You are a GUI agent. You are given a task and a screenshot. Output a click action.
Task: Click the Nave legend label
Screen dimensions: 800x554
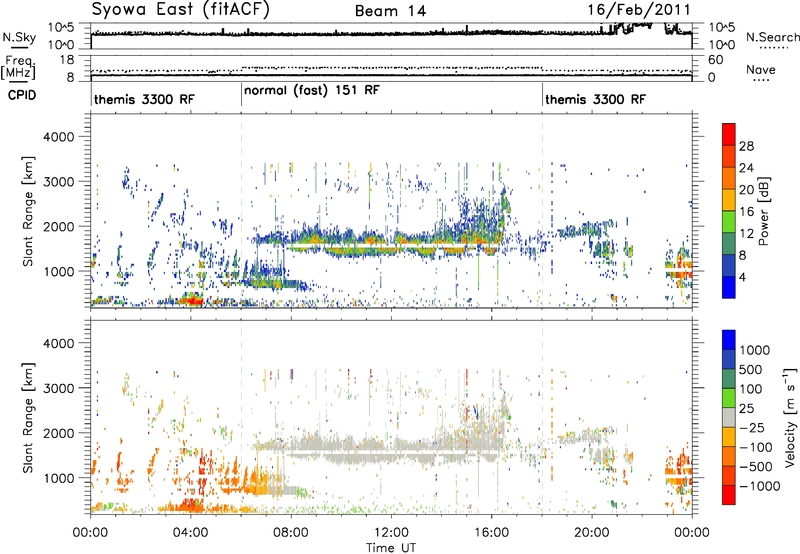tap(761, 69)
